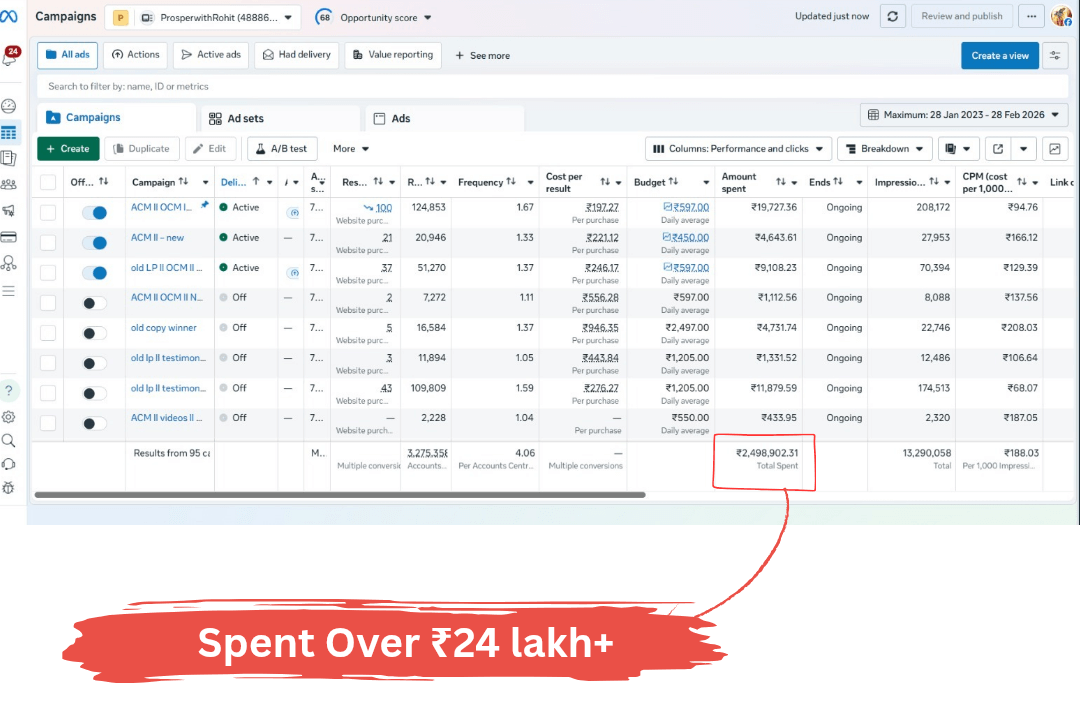
Task: Open the bug report icon in sidebar
Action: pos(9,488)
